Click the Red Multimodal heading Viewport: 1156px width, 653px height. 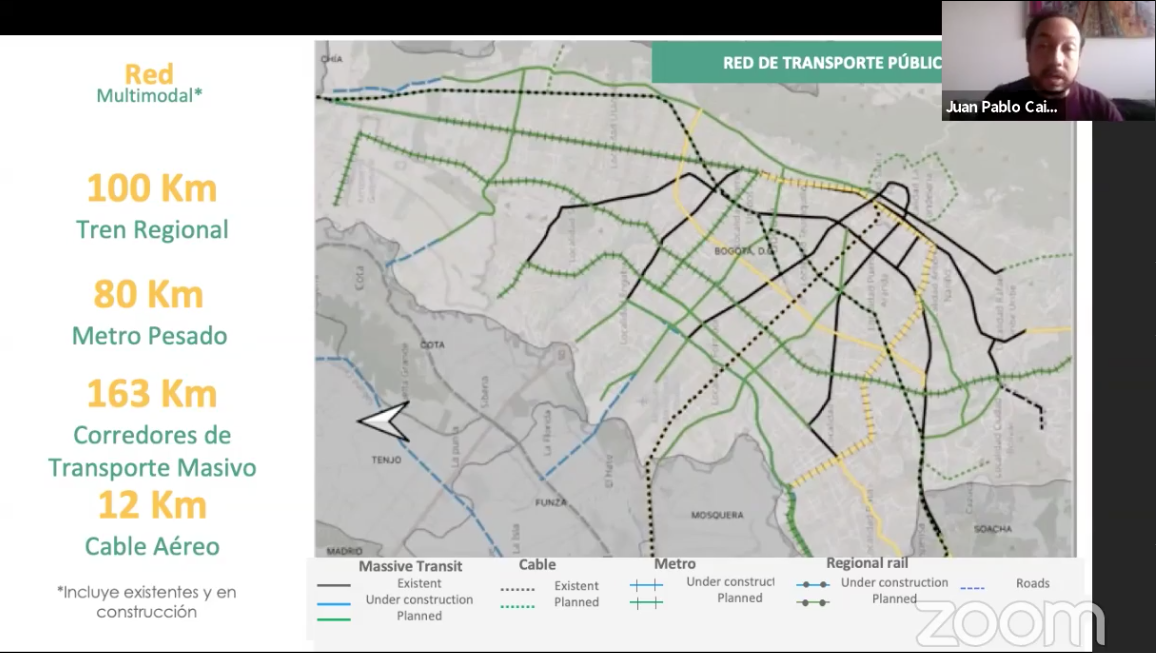[x=149, y=83]
